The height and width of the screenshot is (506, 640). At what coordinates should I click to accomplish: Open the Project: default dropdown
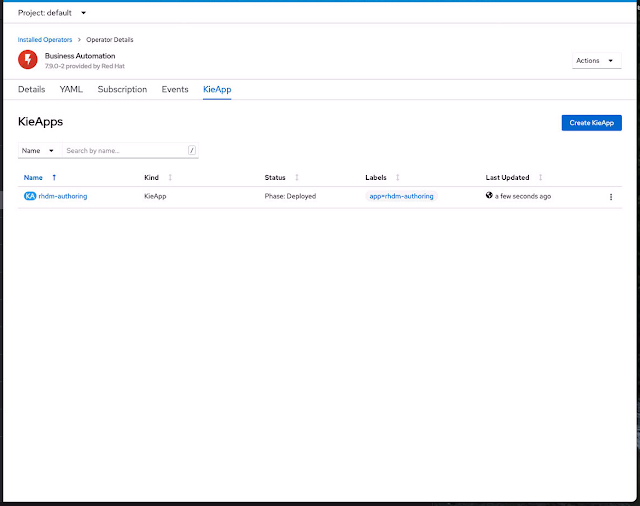(x=52, y=13)
